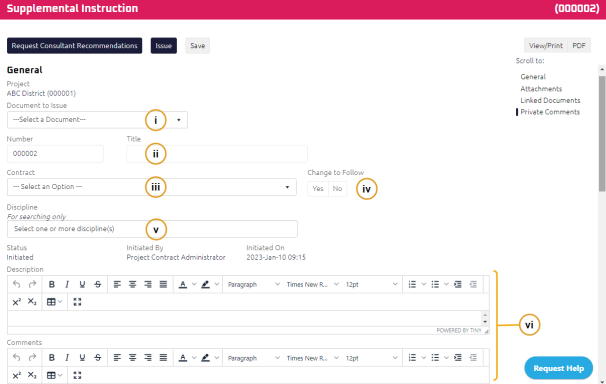The image size is (606, 384).
Task: Click the Discipline selection field
Action: click(x=152, y=229)
